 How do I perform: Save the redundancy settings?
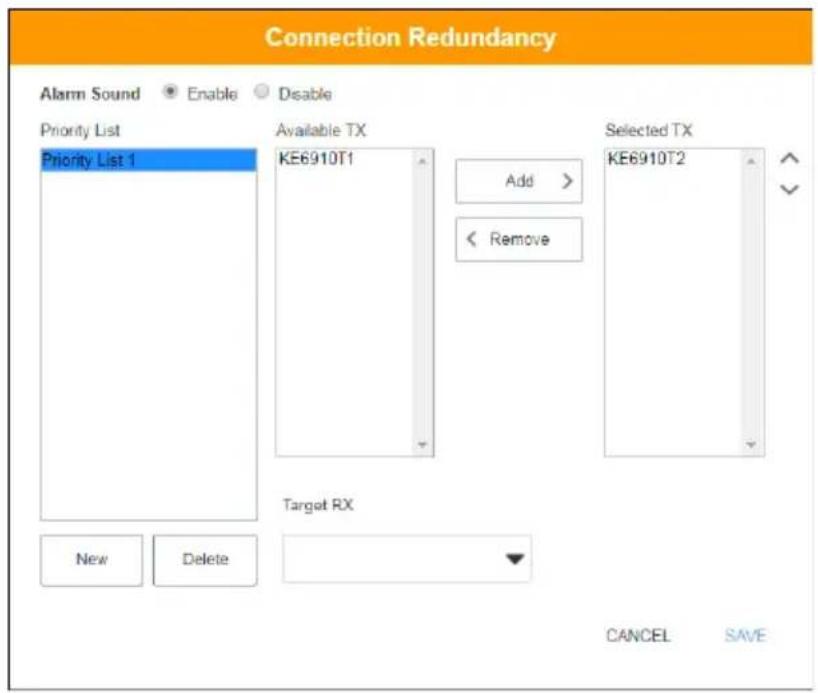(745, 635)
